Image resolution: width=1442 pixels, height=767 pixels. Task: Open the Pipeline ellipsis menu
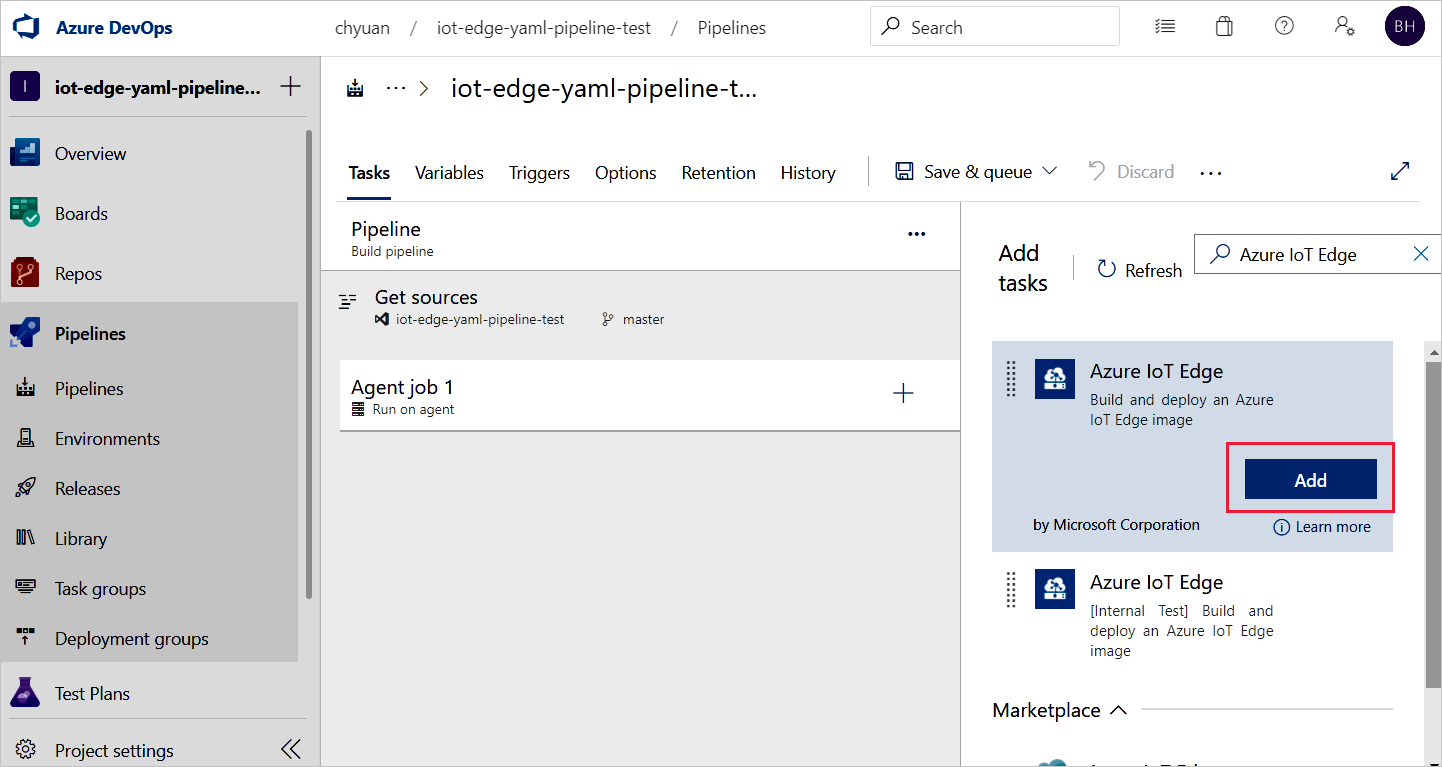pos(916,234)
